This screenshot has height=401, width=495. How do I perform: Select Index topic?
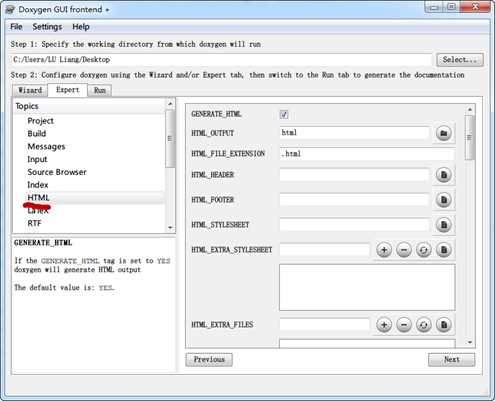[x=38, y=185]
